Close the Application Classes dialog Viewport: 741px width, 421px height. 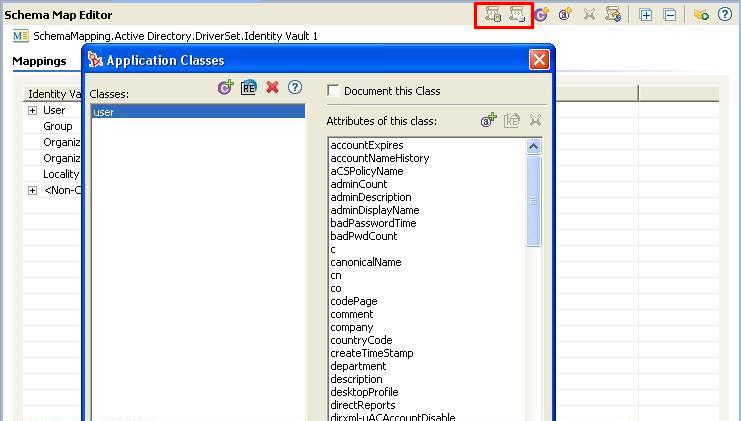(539, 60)
